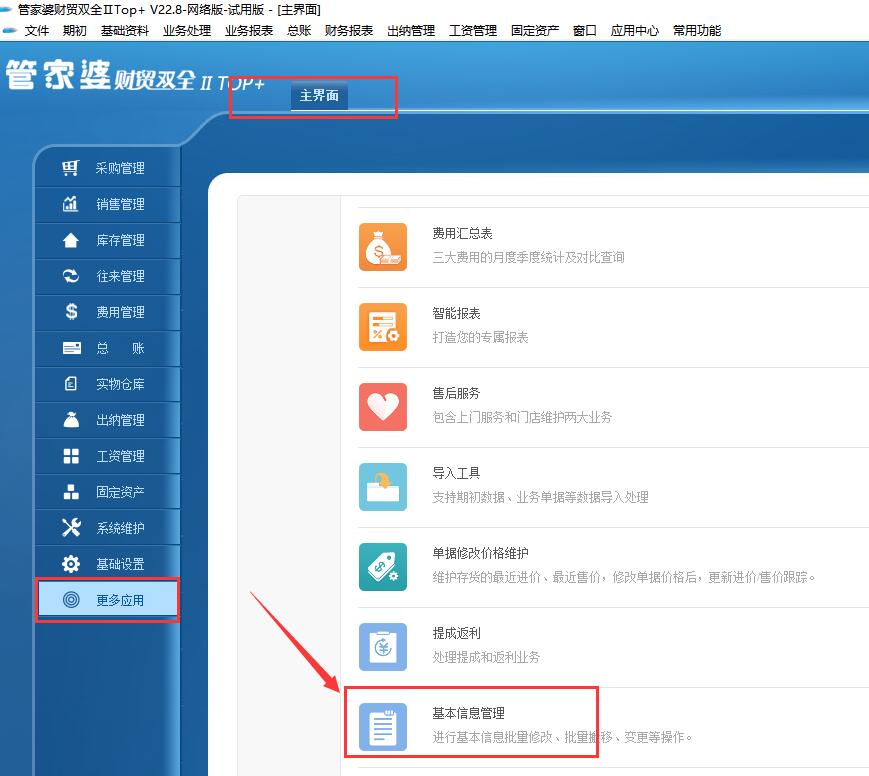Open the 总账 menu in menu bar

click(x=299, y=30)
